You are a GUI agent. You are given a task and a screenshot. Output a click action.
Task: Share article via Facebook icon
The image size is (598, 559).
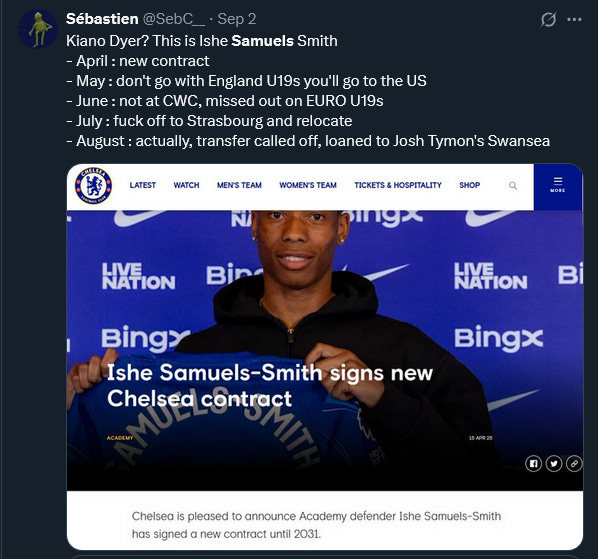(x=533, y=464)
